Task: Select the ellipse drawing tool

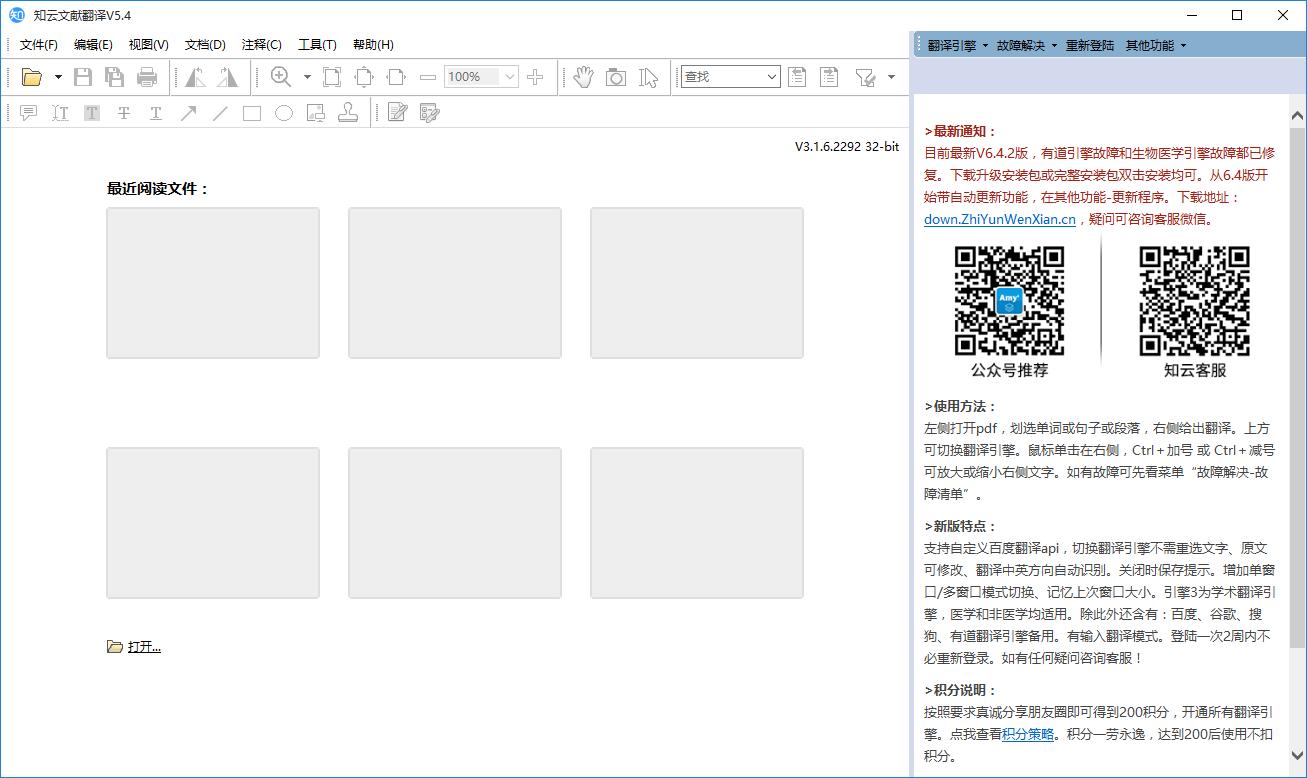Action: [284, 113]
